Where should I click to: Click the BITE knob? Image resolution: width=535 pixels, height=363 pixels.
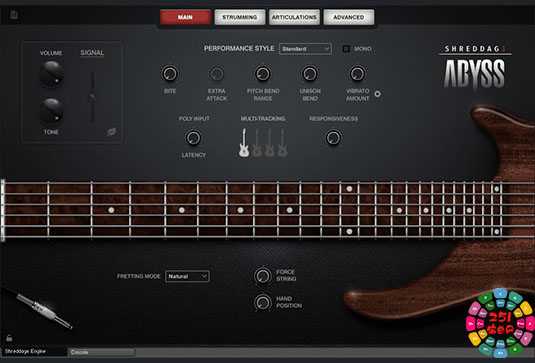170,74
